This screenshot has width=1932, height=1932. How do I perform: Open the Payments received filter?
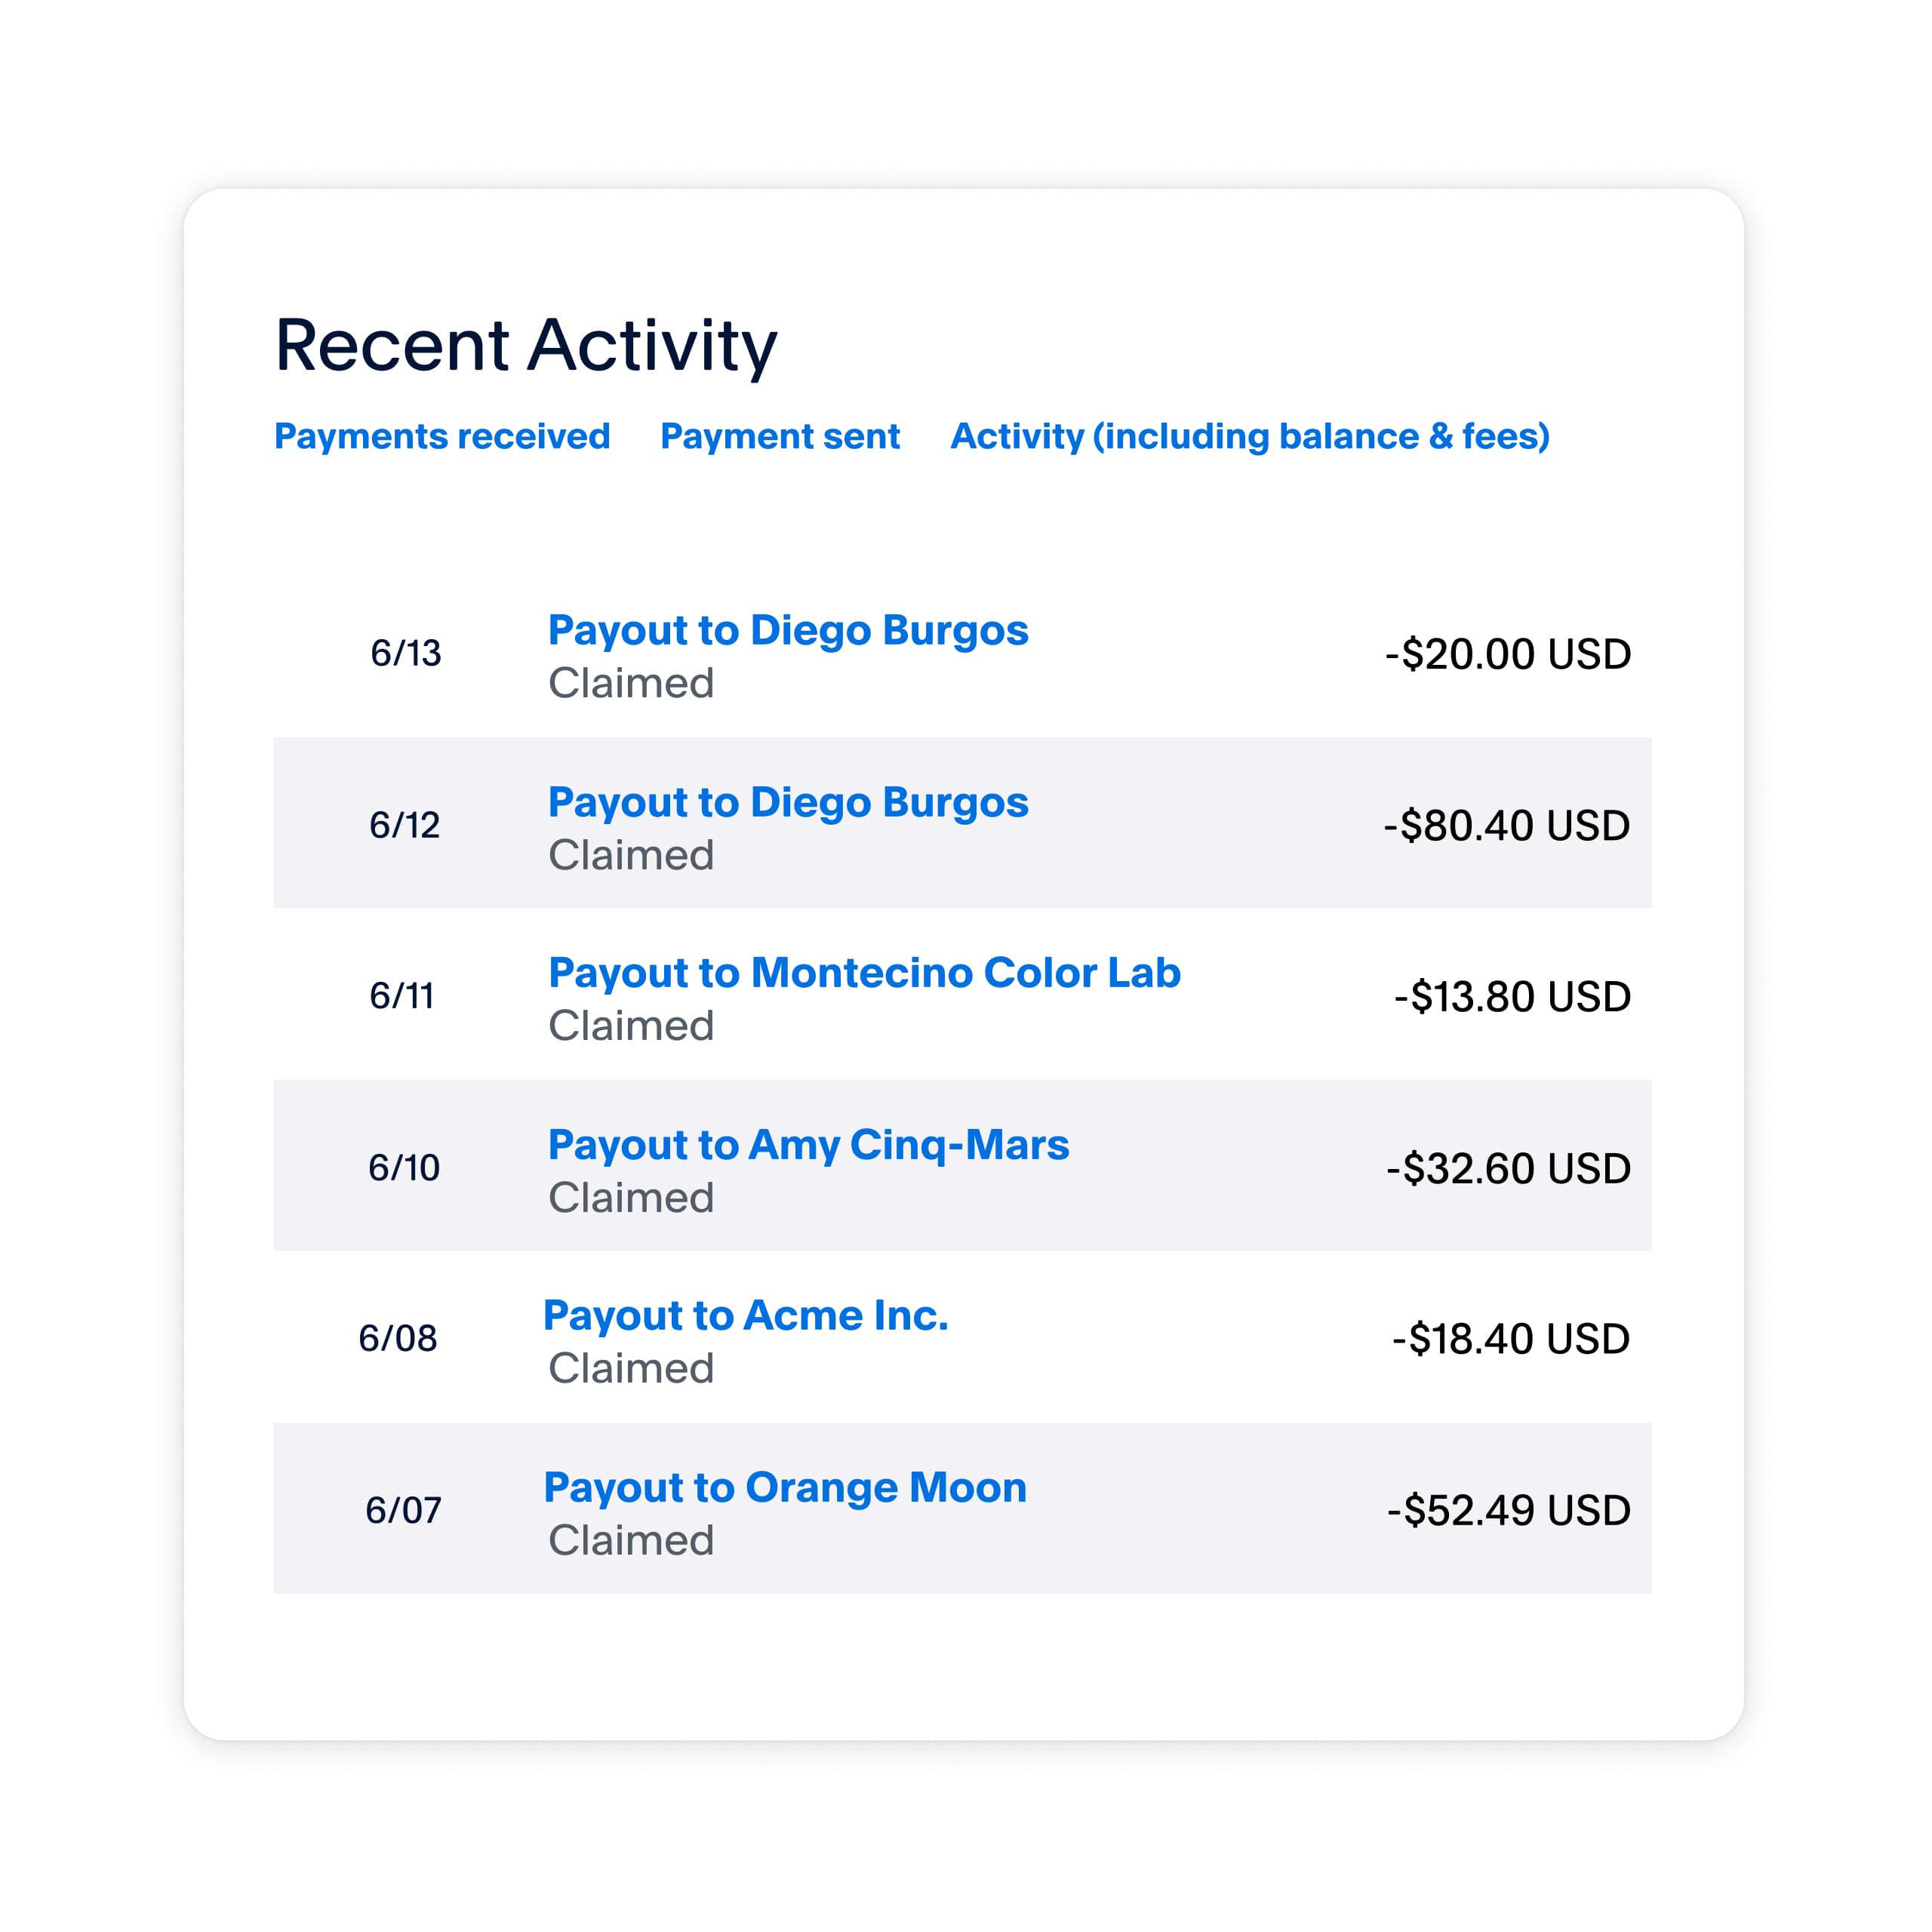442,435
